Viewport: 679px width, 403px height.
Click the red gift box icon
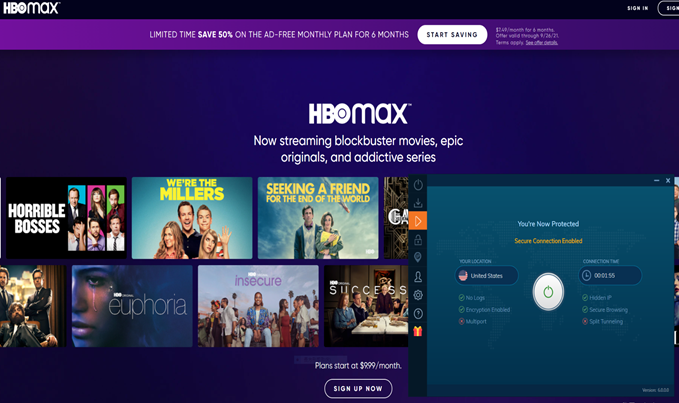(x=418, y=332)
